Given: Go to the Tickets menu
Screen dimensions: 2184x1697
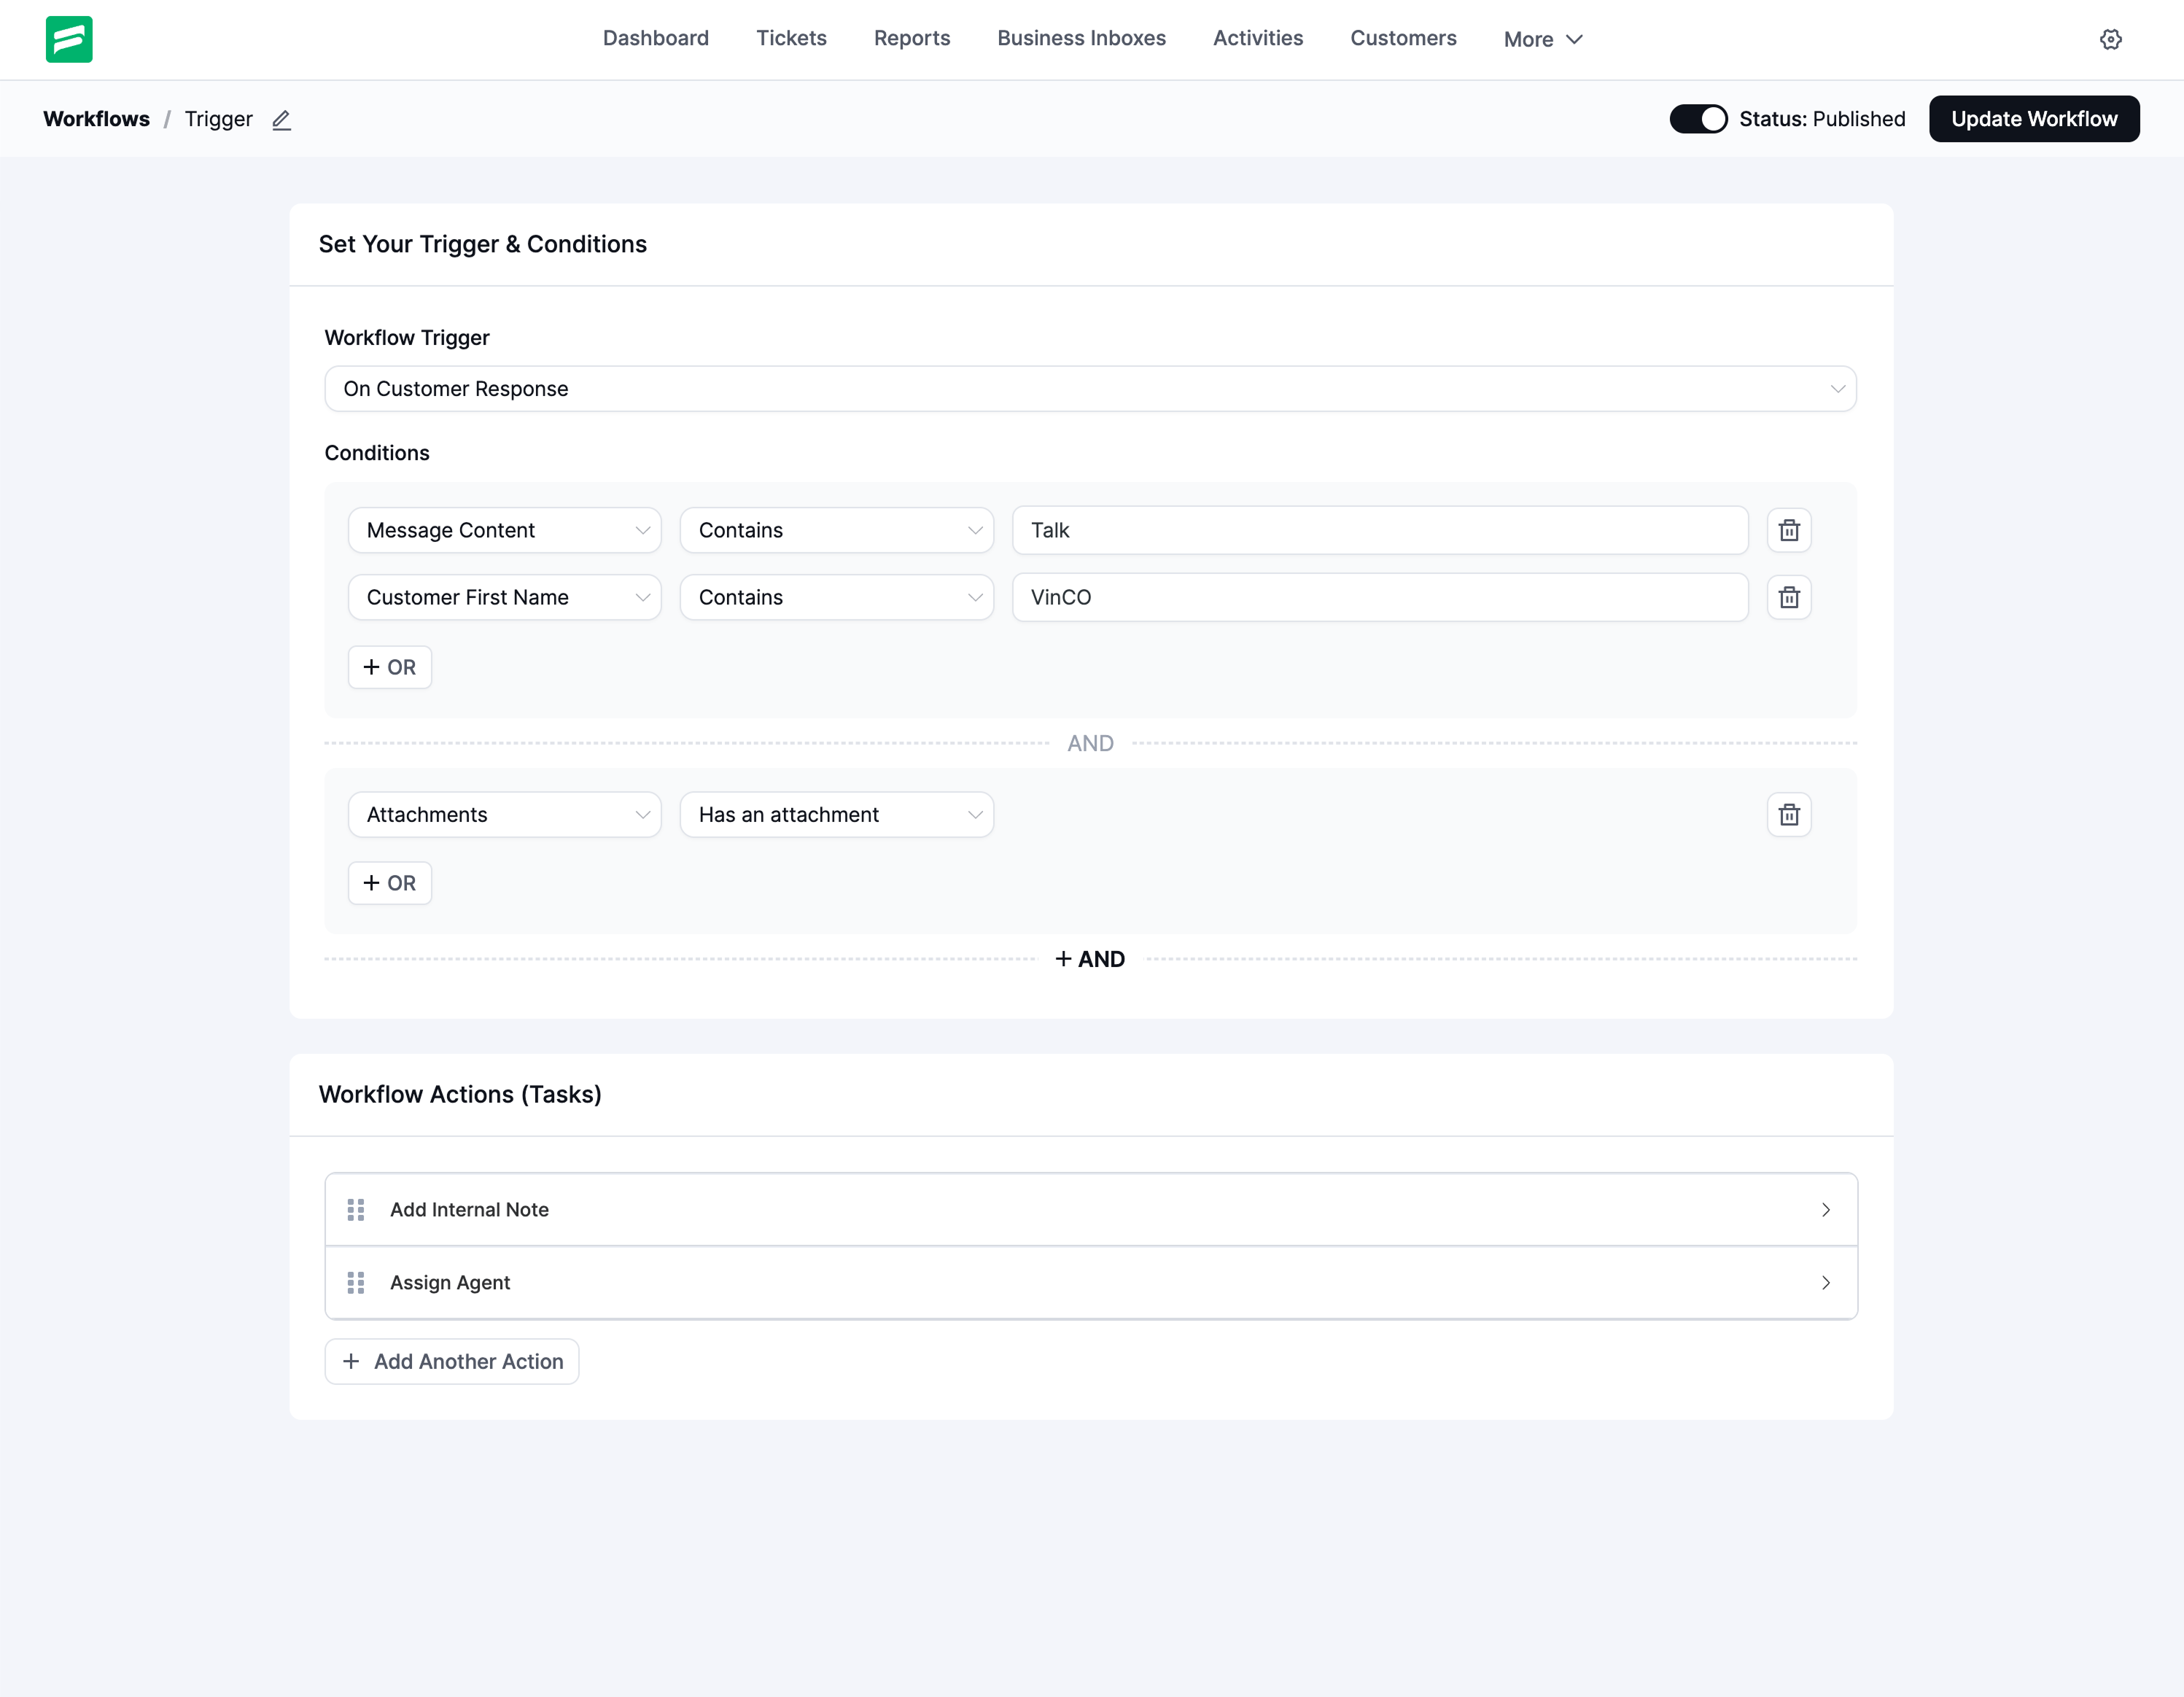Looking at the screenshot, I should tap(790, 38).
